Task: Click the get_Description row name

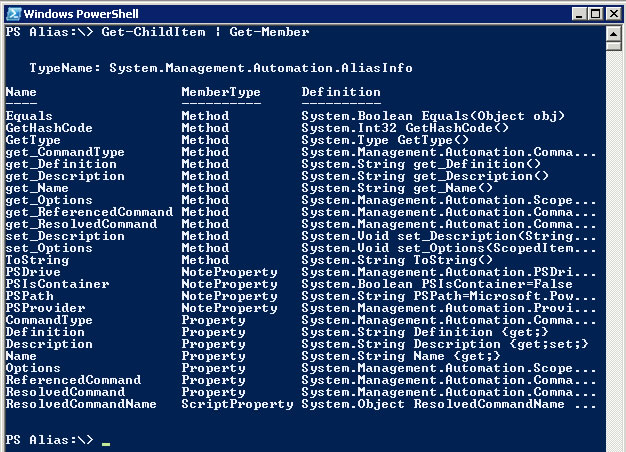Action: pos(65,176)
